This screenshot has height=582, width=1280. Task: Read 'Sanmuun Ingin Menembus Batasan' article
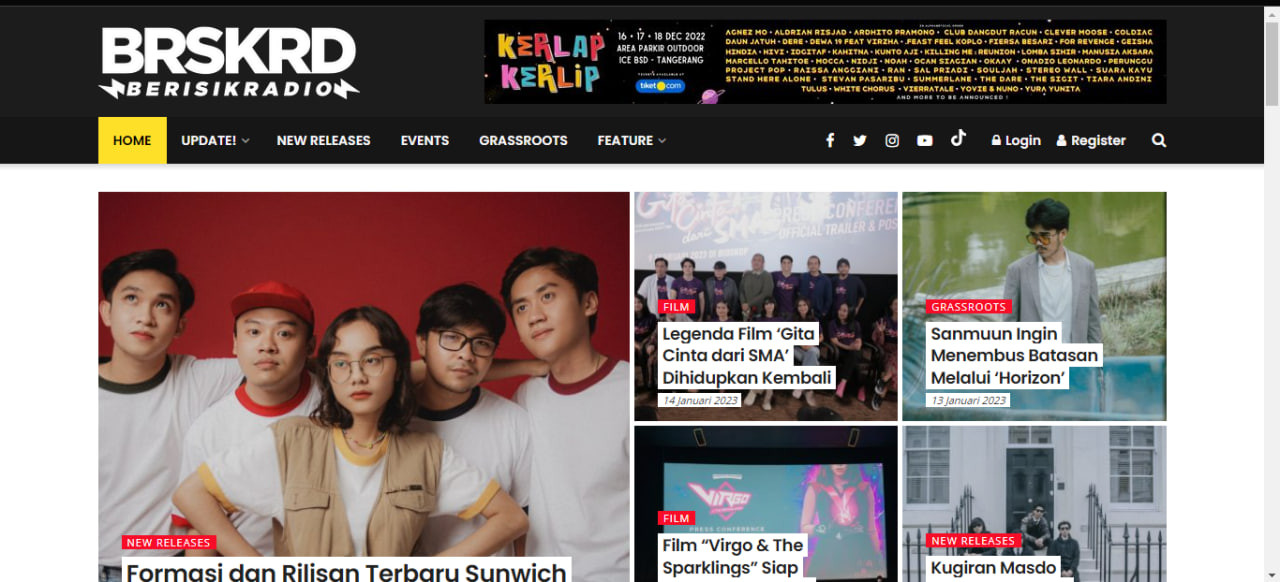[1014, 355]
